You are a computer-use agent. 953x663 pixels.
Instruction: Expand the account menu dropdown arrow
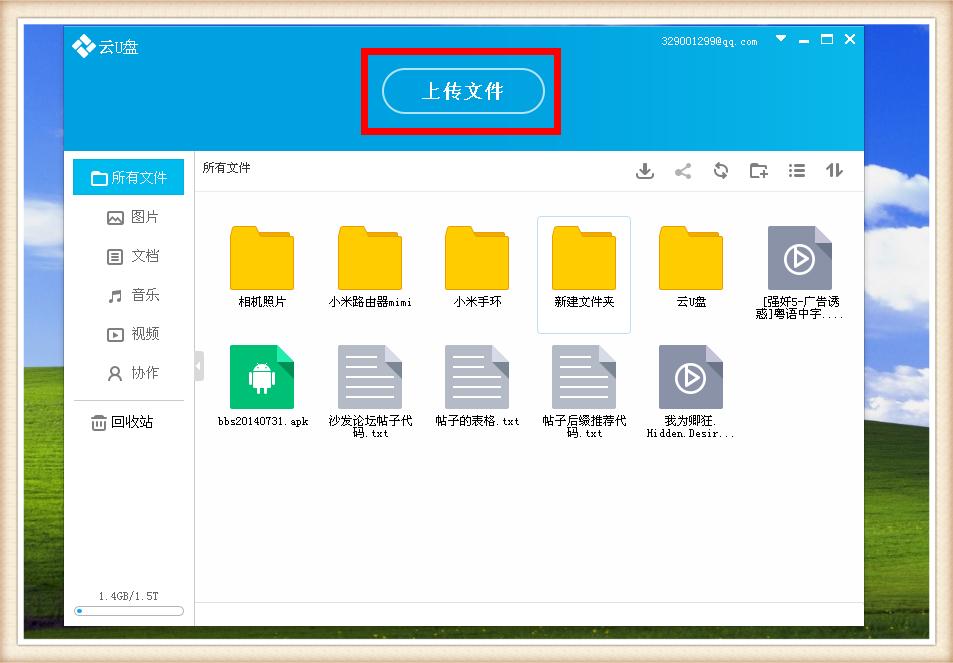pos(779,40)
